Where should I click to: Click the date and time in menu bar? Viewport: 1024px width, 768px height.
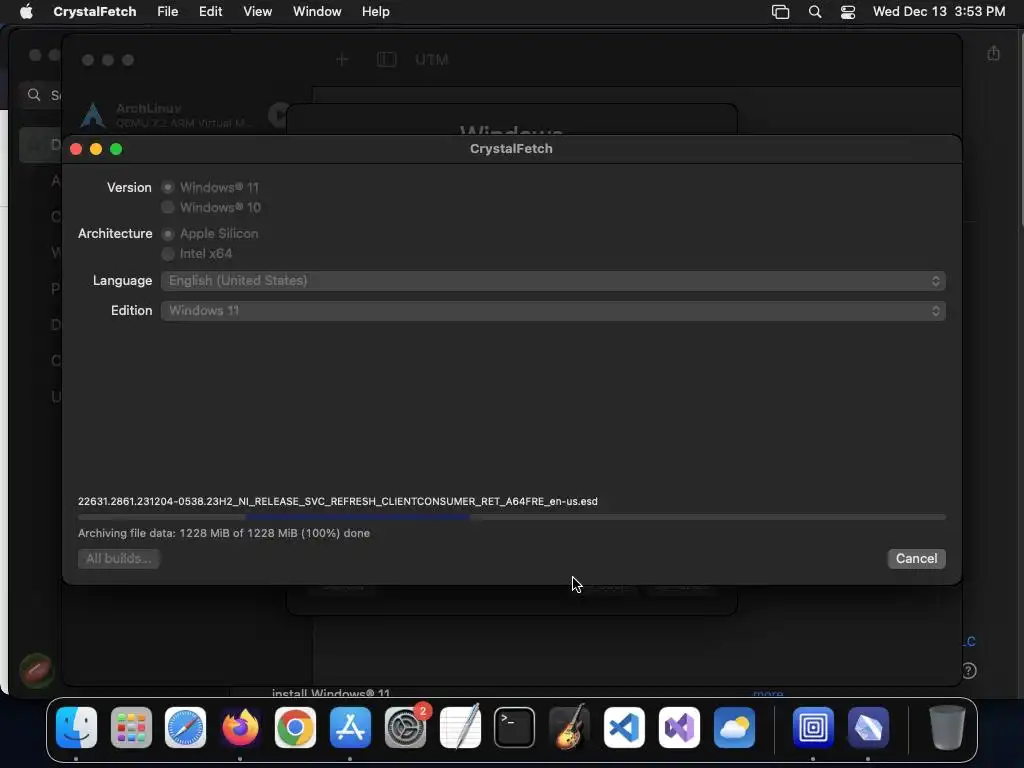coord(938,12)
